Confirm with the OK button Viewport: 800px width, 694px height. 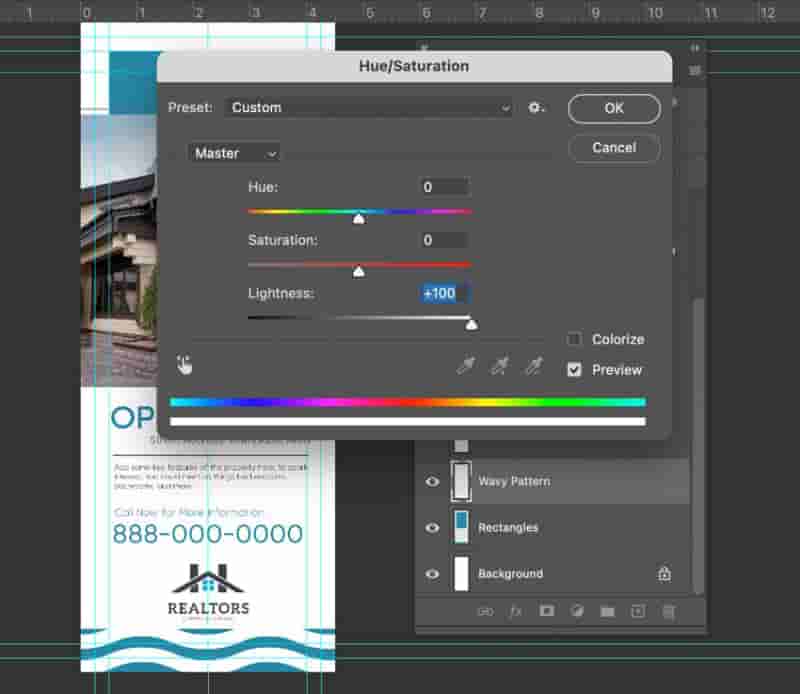[614, 108]
